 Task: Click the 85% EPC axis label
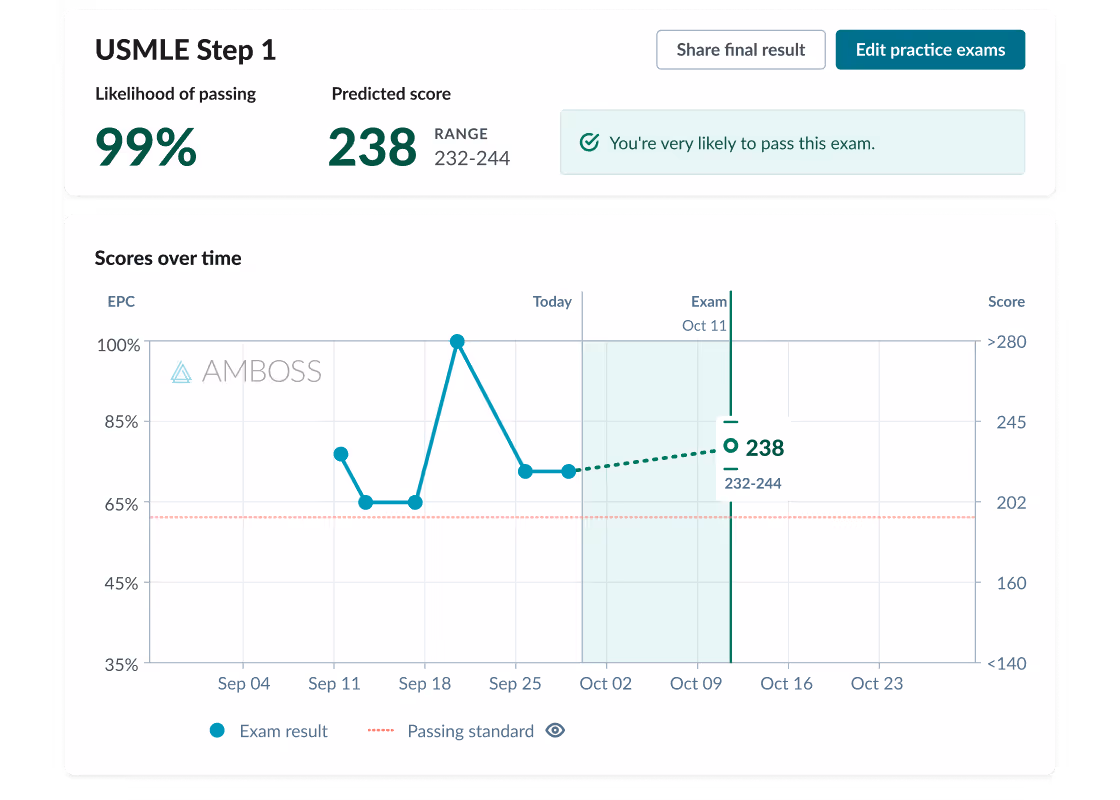121,421
